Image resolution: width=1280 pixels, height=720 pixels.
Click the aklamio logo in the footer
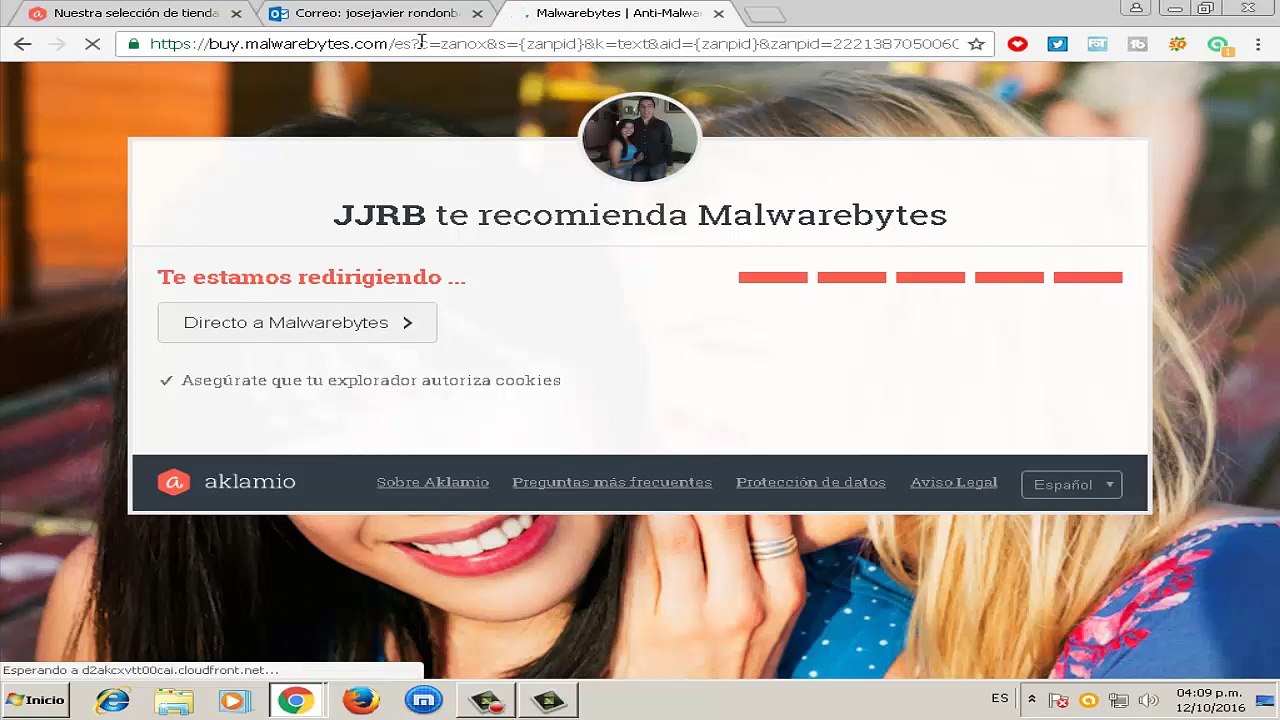(227, 482)
